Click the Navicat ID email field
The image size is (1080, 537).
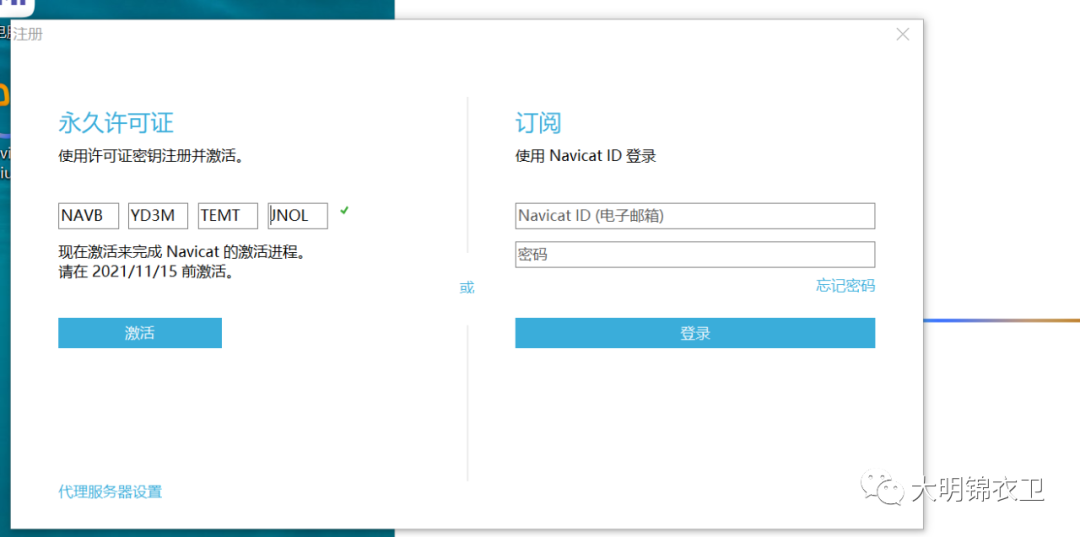pyautogui.click(x=695, y=216)
